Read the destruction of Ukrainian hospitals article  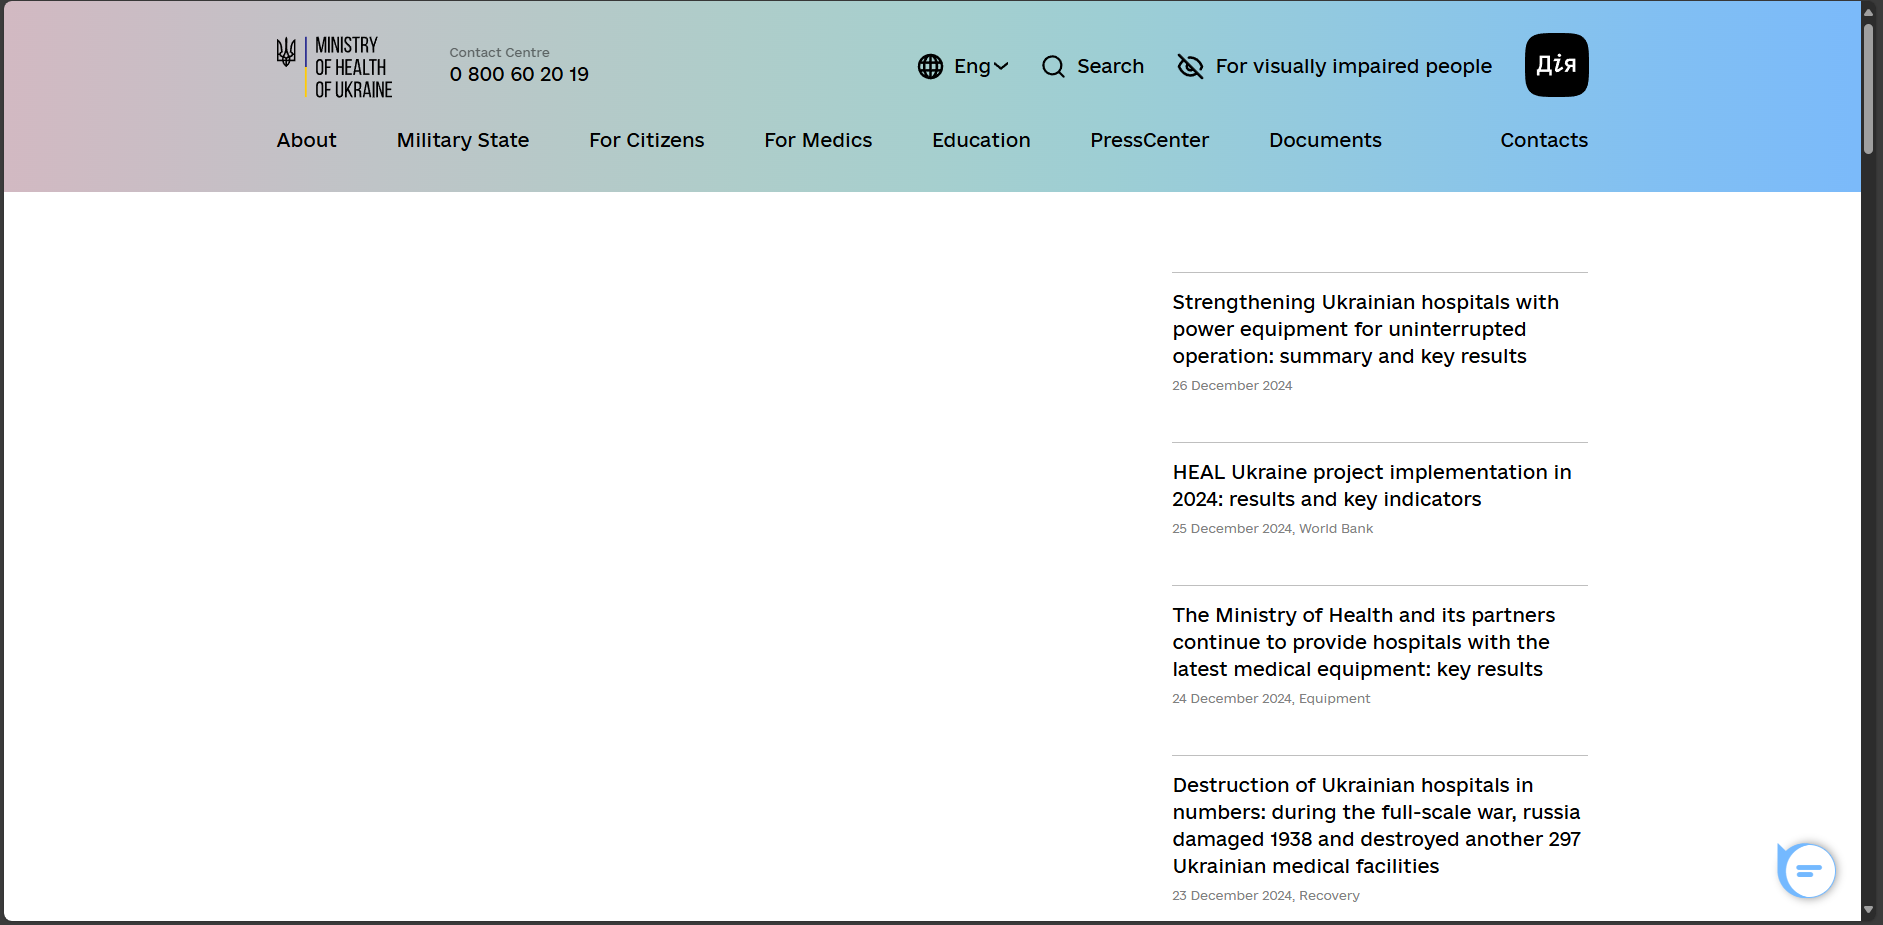click(1376, 825)
